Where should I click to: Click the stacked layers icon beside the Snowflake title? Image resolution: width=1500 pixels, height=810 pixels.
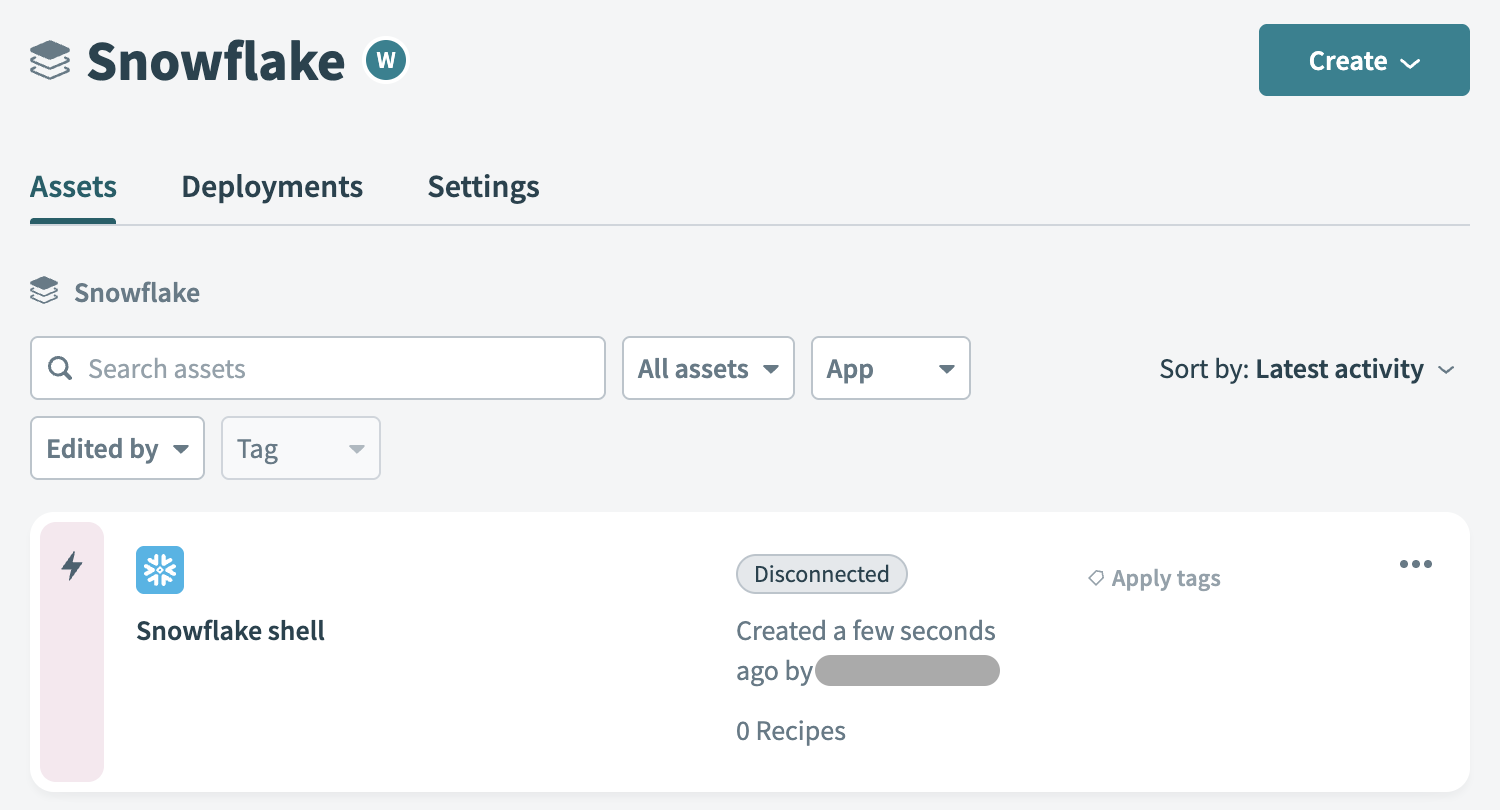[x=48, y=60]
